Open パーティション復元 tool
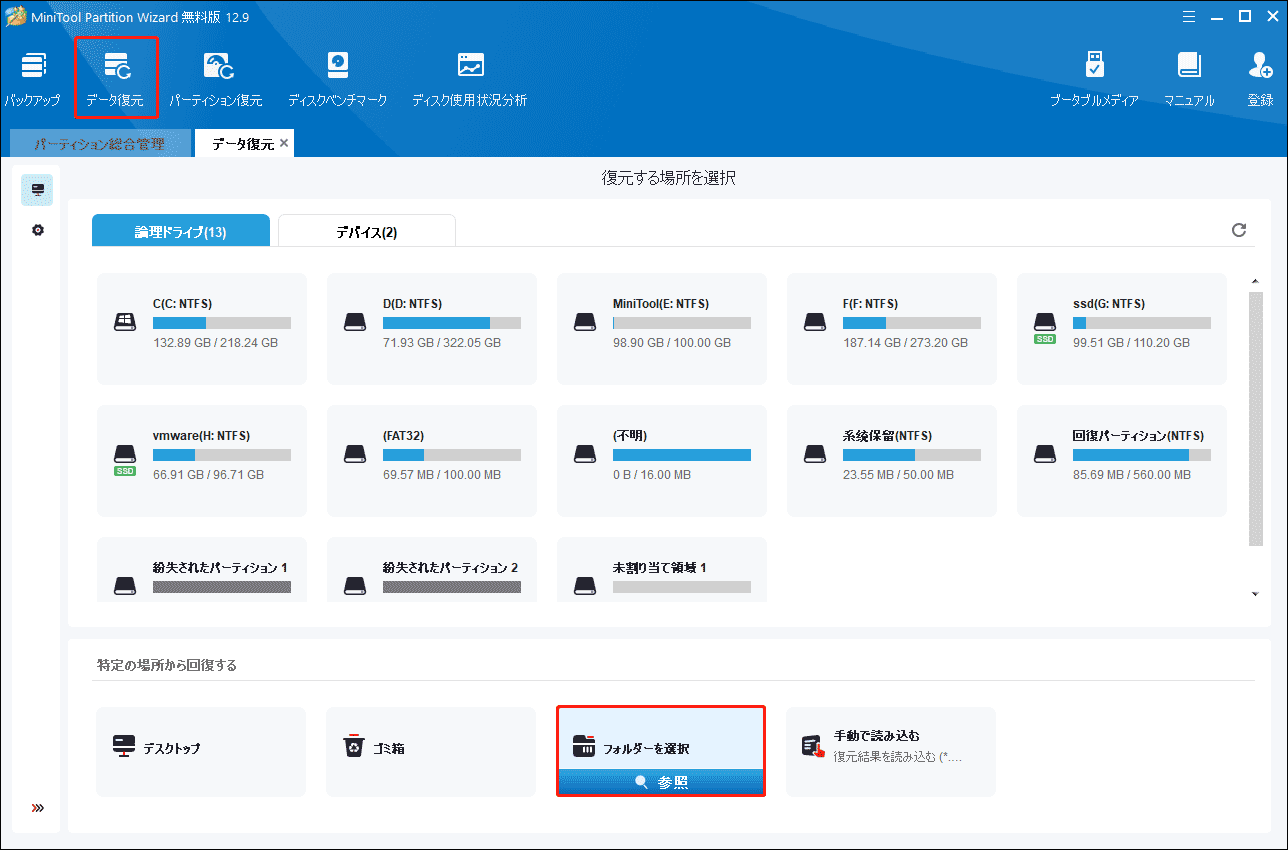This screenshot has width=1288, height=850. click(216, 79)
